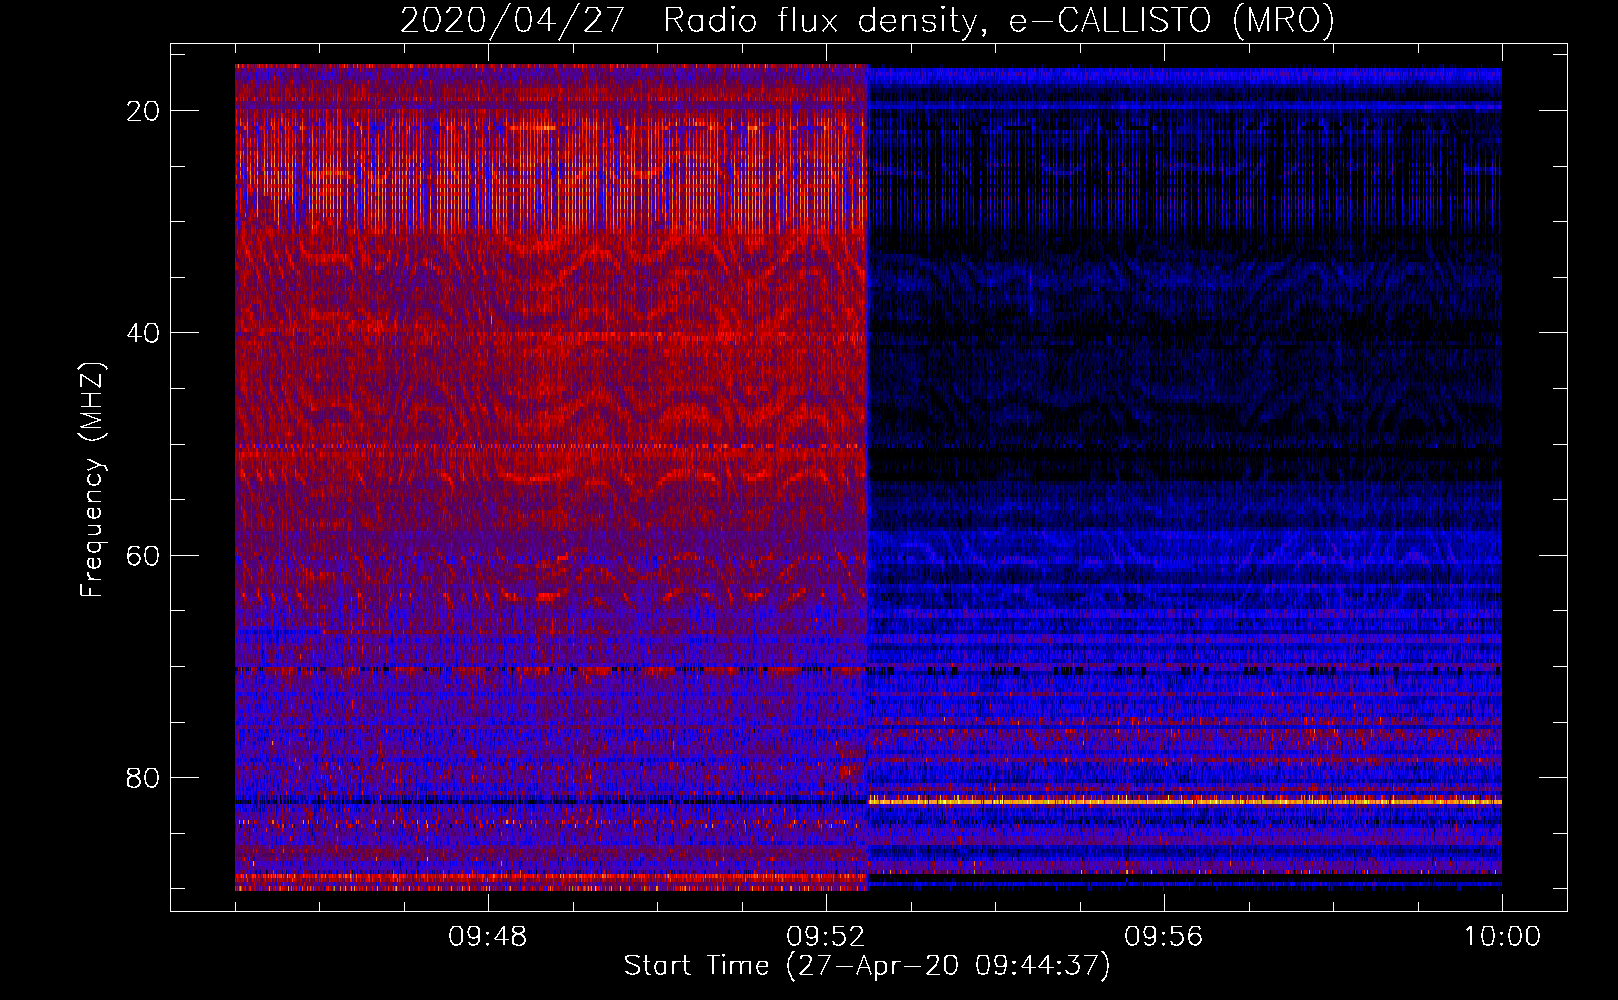Viewport: 1618px width, 1000px height.
Task: Click the 09:48 time tick label
Action: coord(488,937)
